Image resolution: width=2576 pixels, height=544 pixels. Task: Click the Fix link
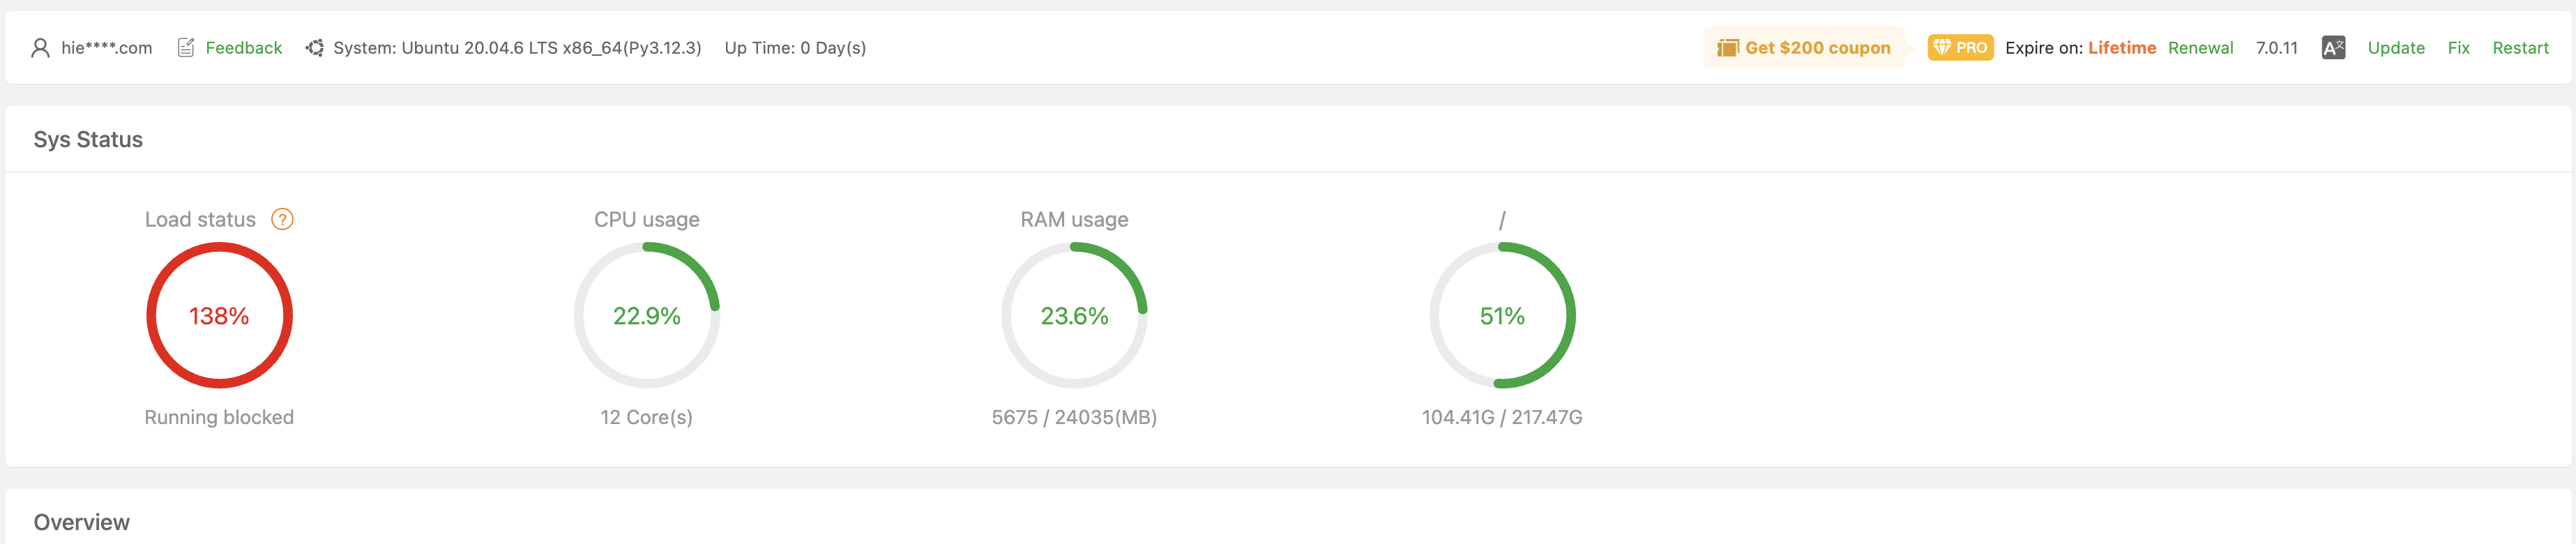coord(2458,48)
